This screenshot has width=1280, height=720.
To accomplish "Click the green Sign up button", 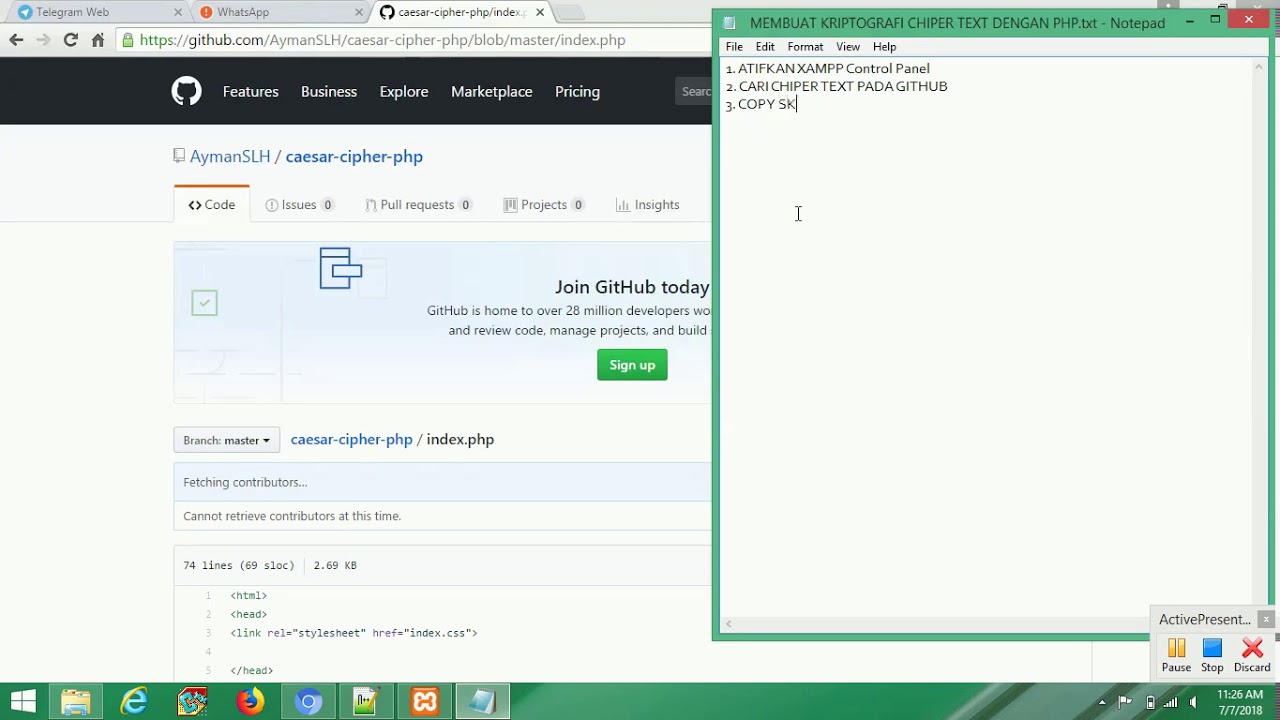I will 632,365.
